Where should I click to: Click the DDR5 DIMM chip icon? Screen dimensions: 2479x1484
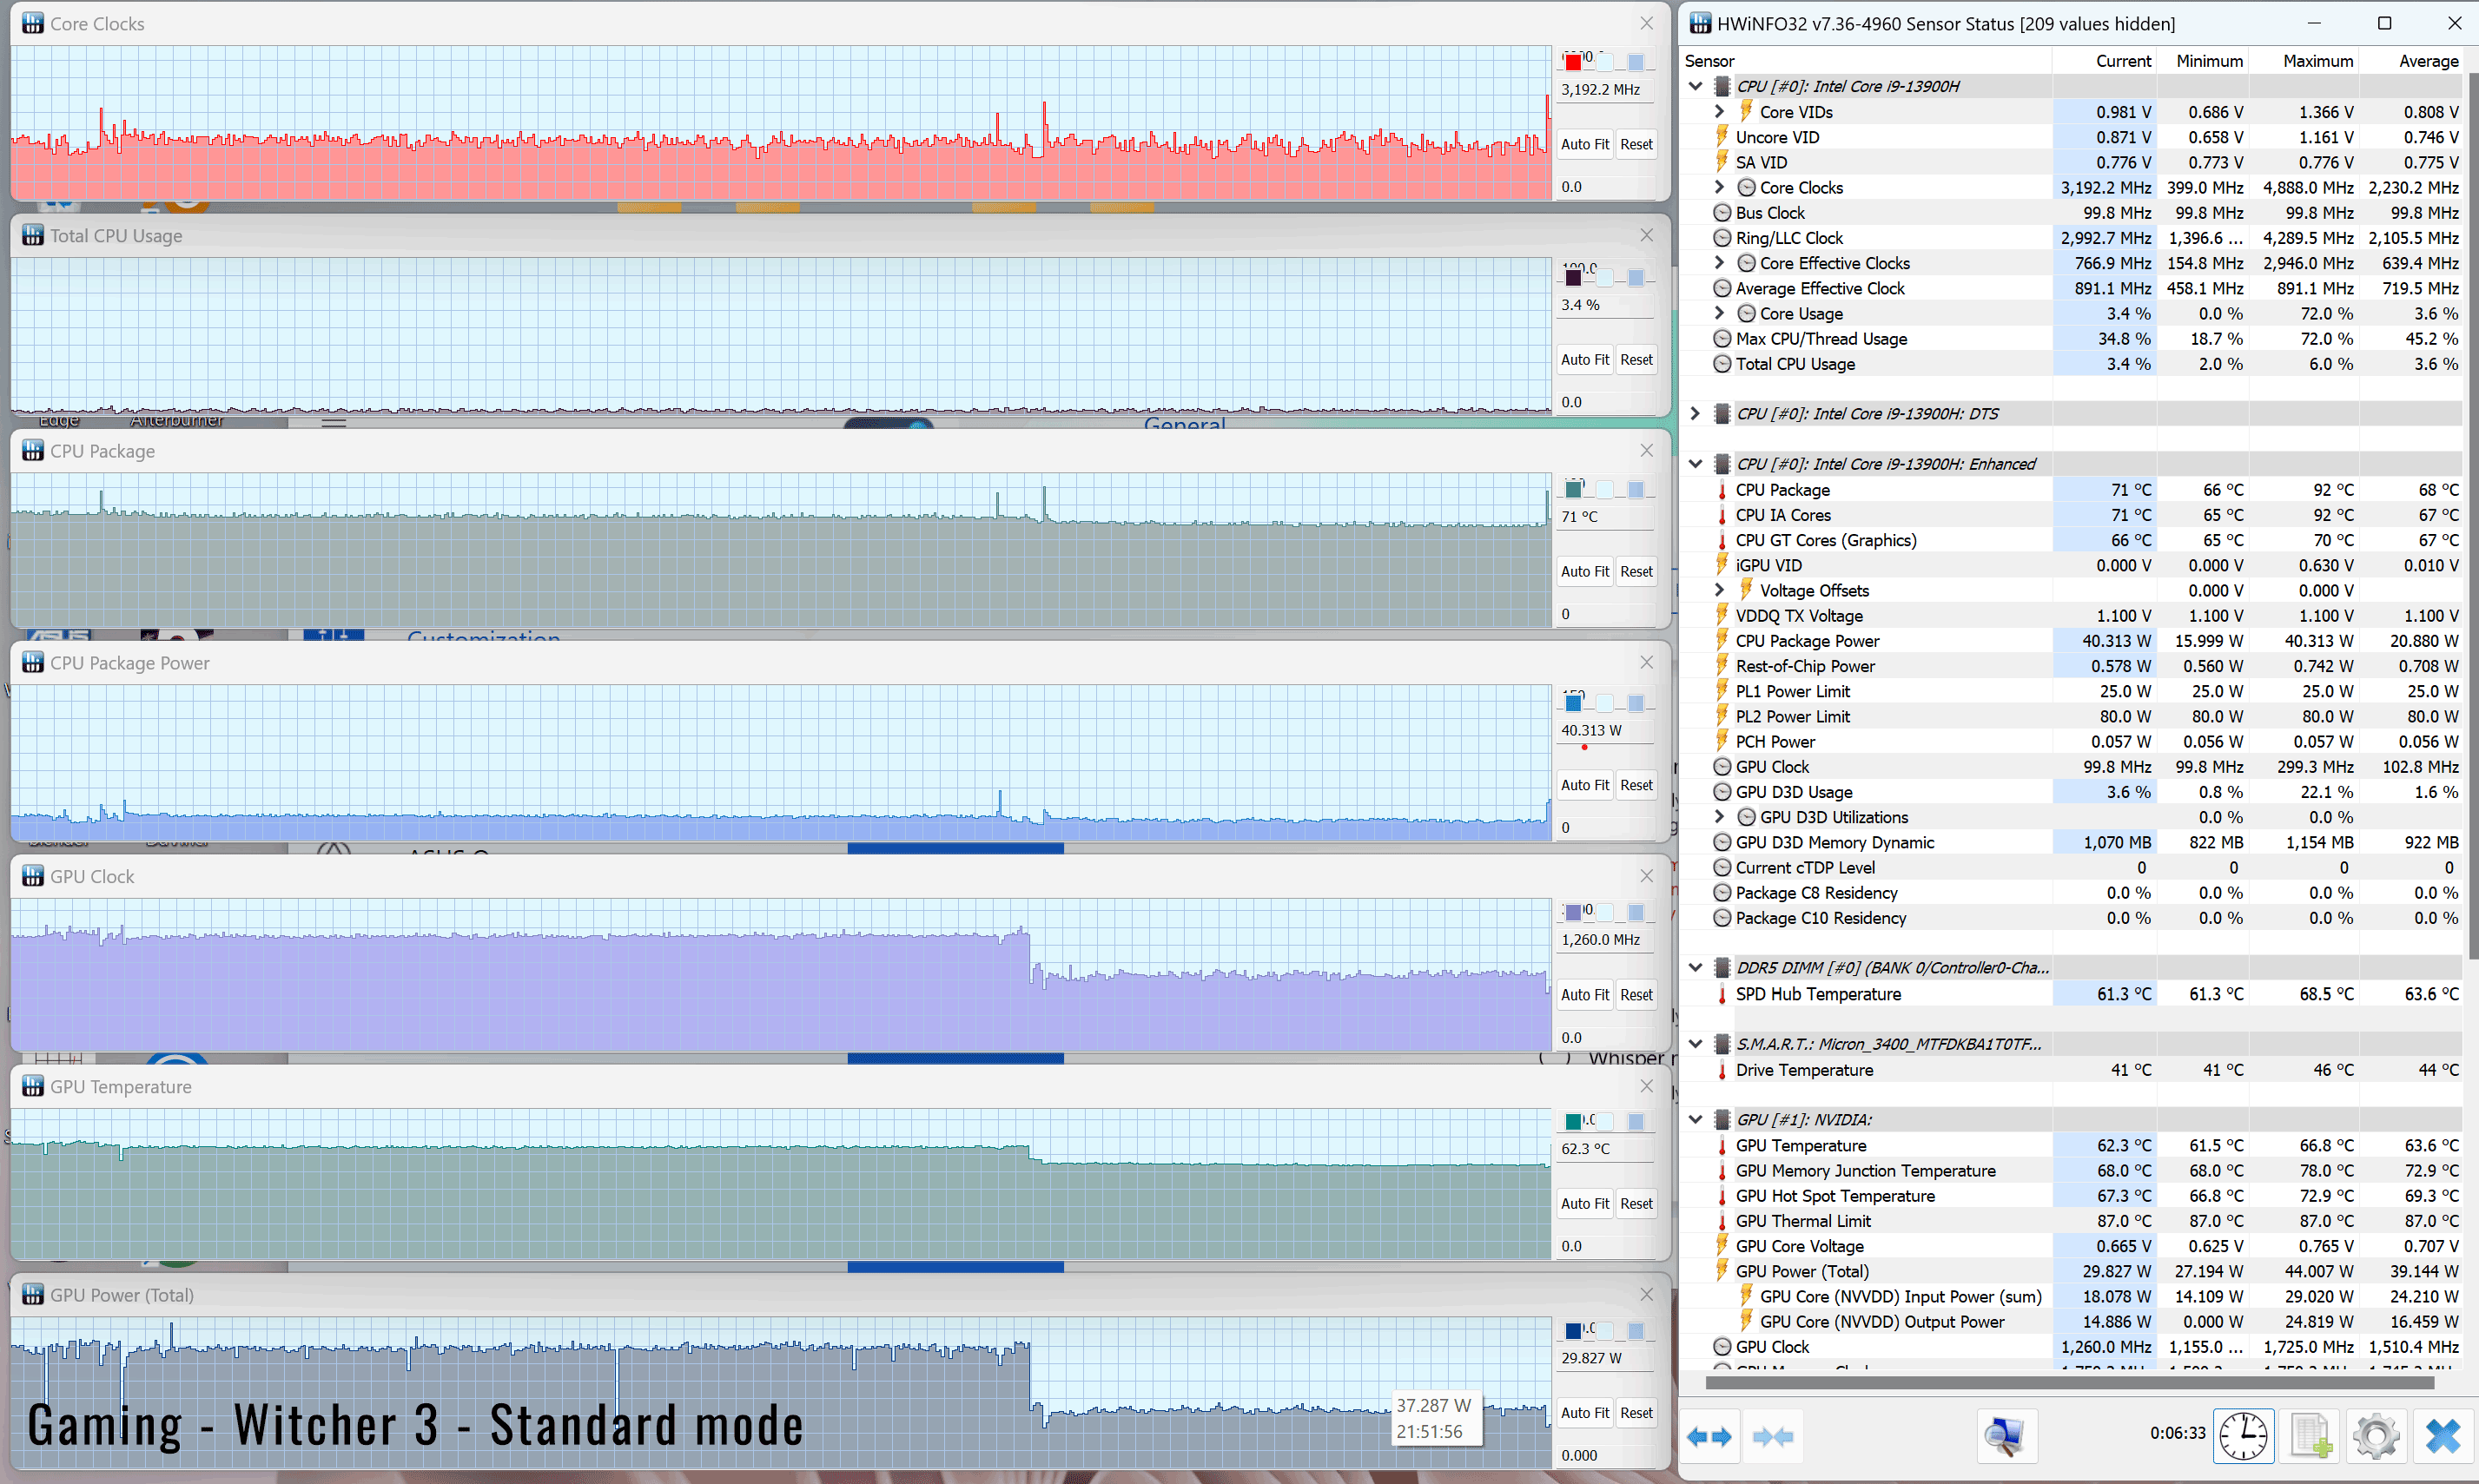click(x=1722, y=968)
